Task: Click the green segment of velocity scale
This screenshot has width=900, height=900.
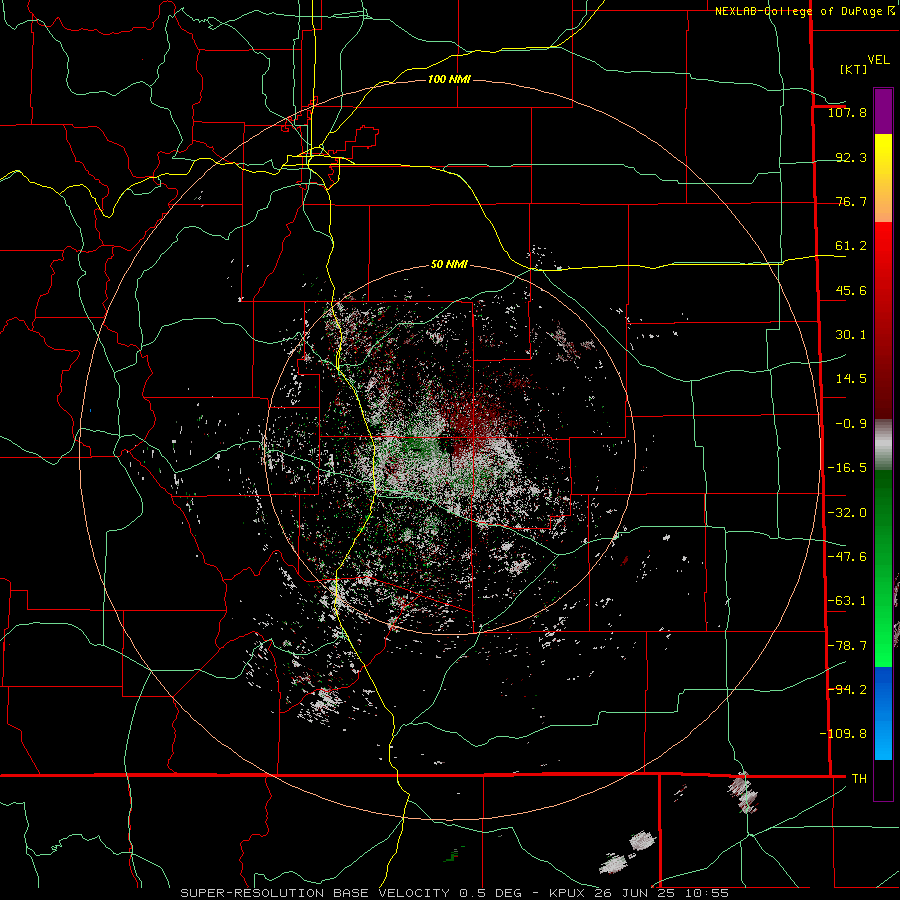Action: click(x=883, y=568)
